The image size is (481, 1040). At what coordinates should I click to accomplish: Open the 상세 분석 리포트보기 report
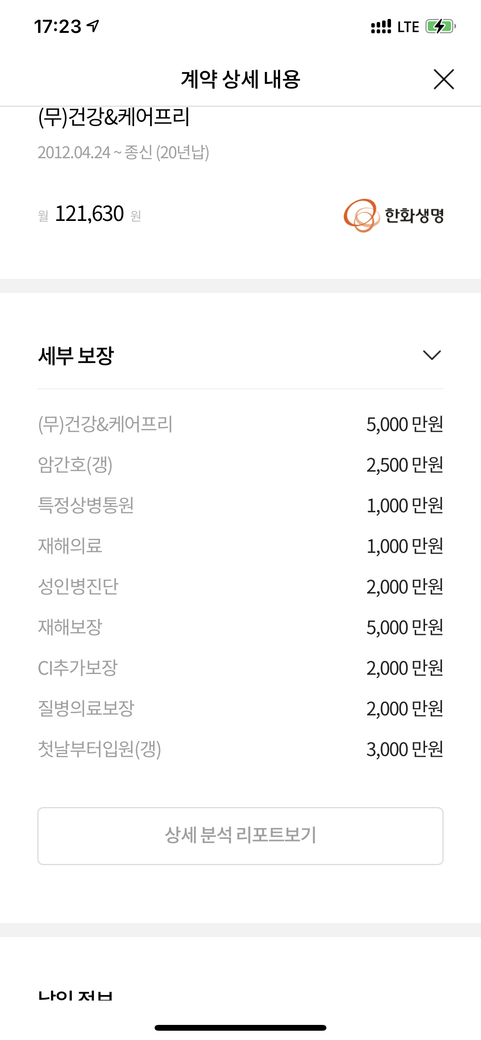click(240, 836)
